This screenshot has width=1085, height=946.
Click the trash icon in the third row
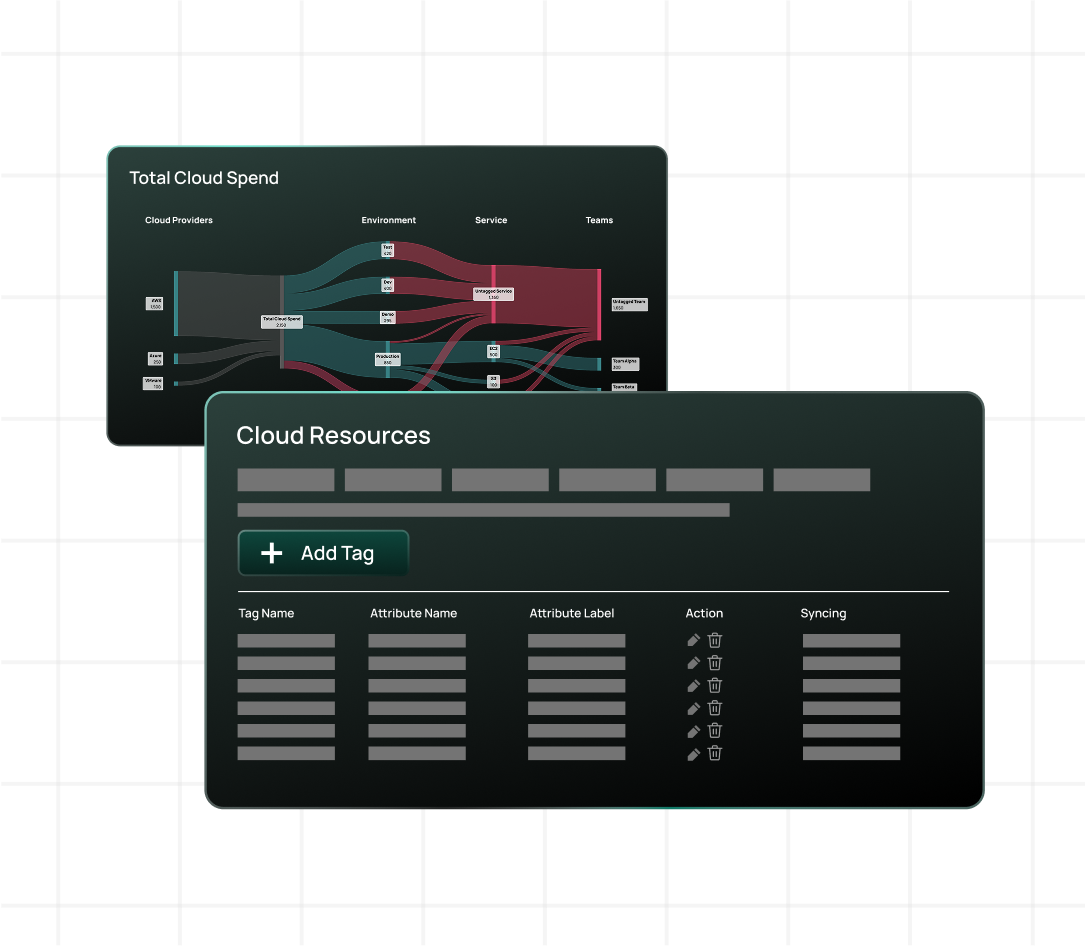[715, 686]
